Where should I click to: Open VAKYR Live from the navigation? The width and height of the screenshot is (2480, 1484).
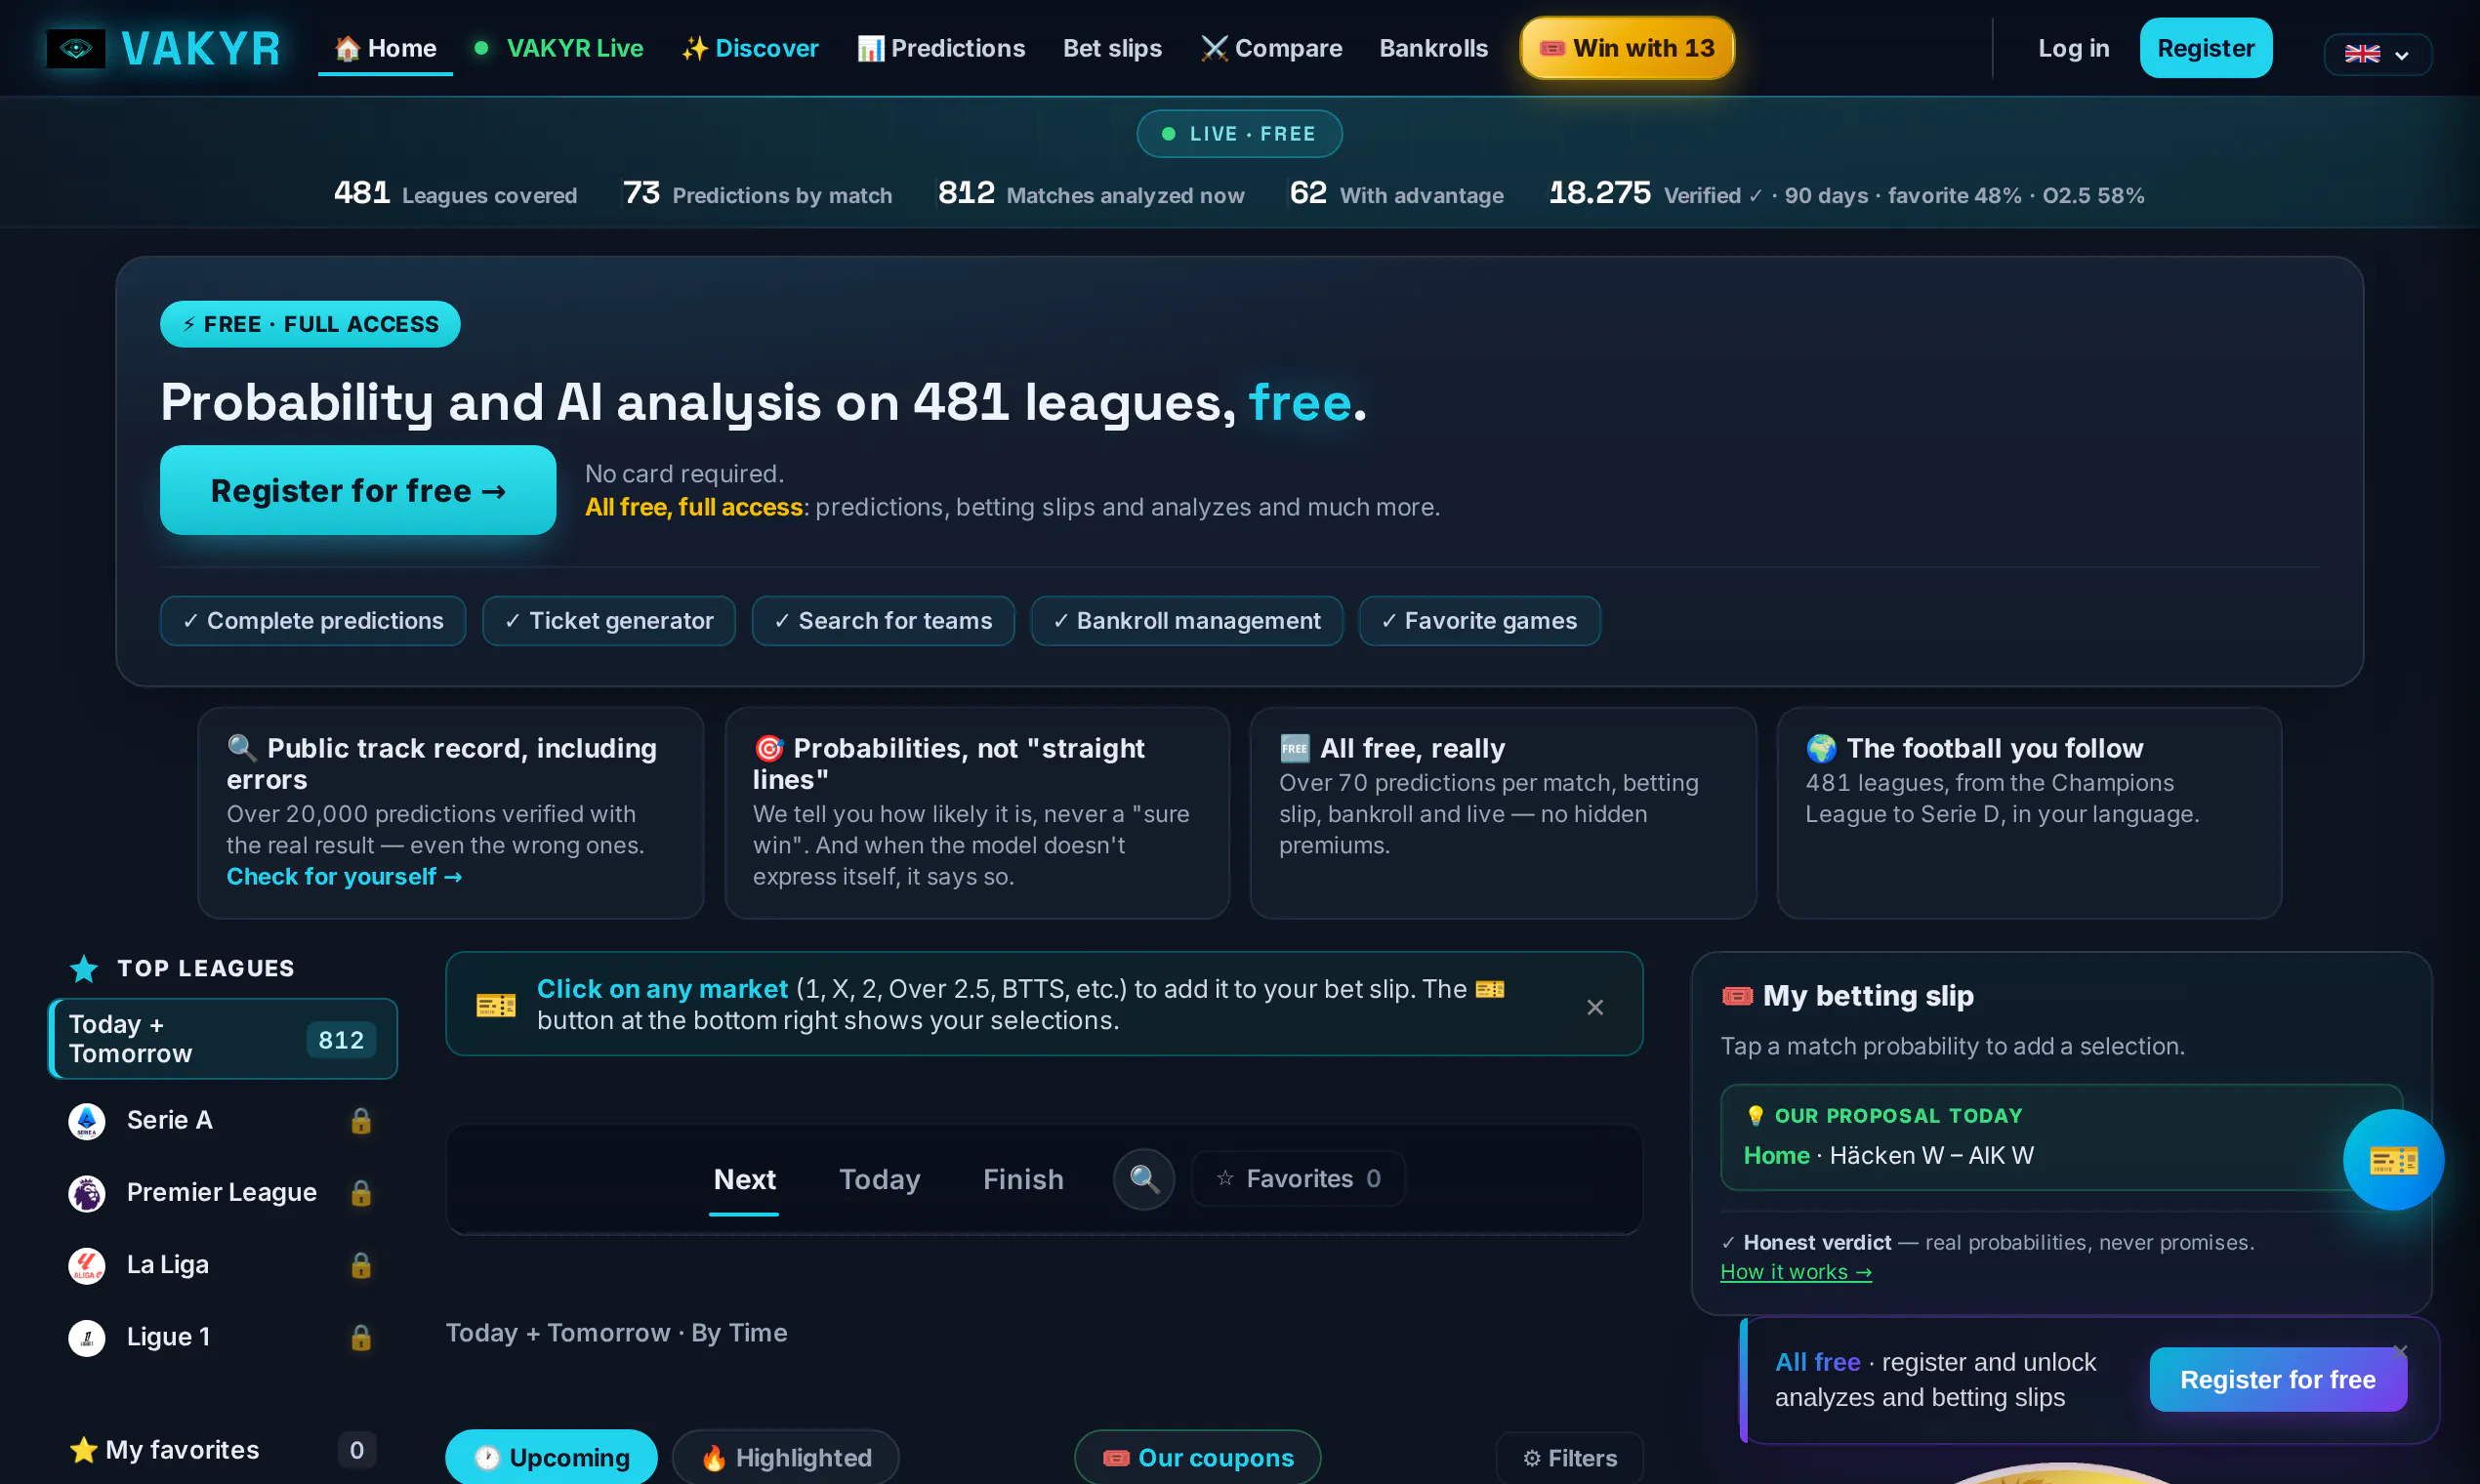tap(558, 48)
